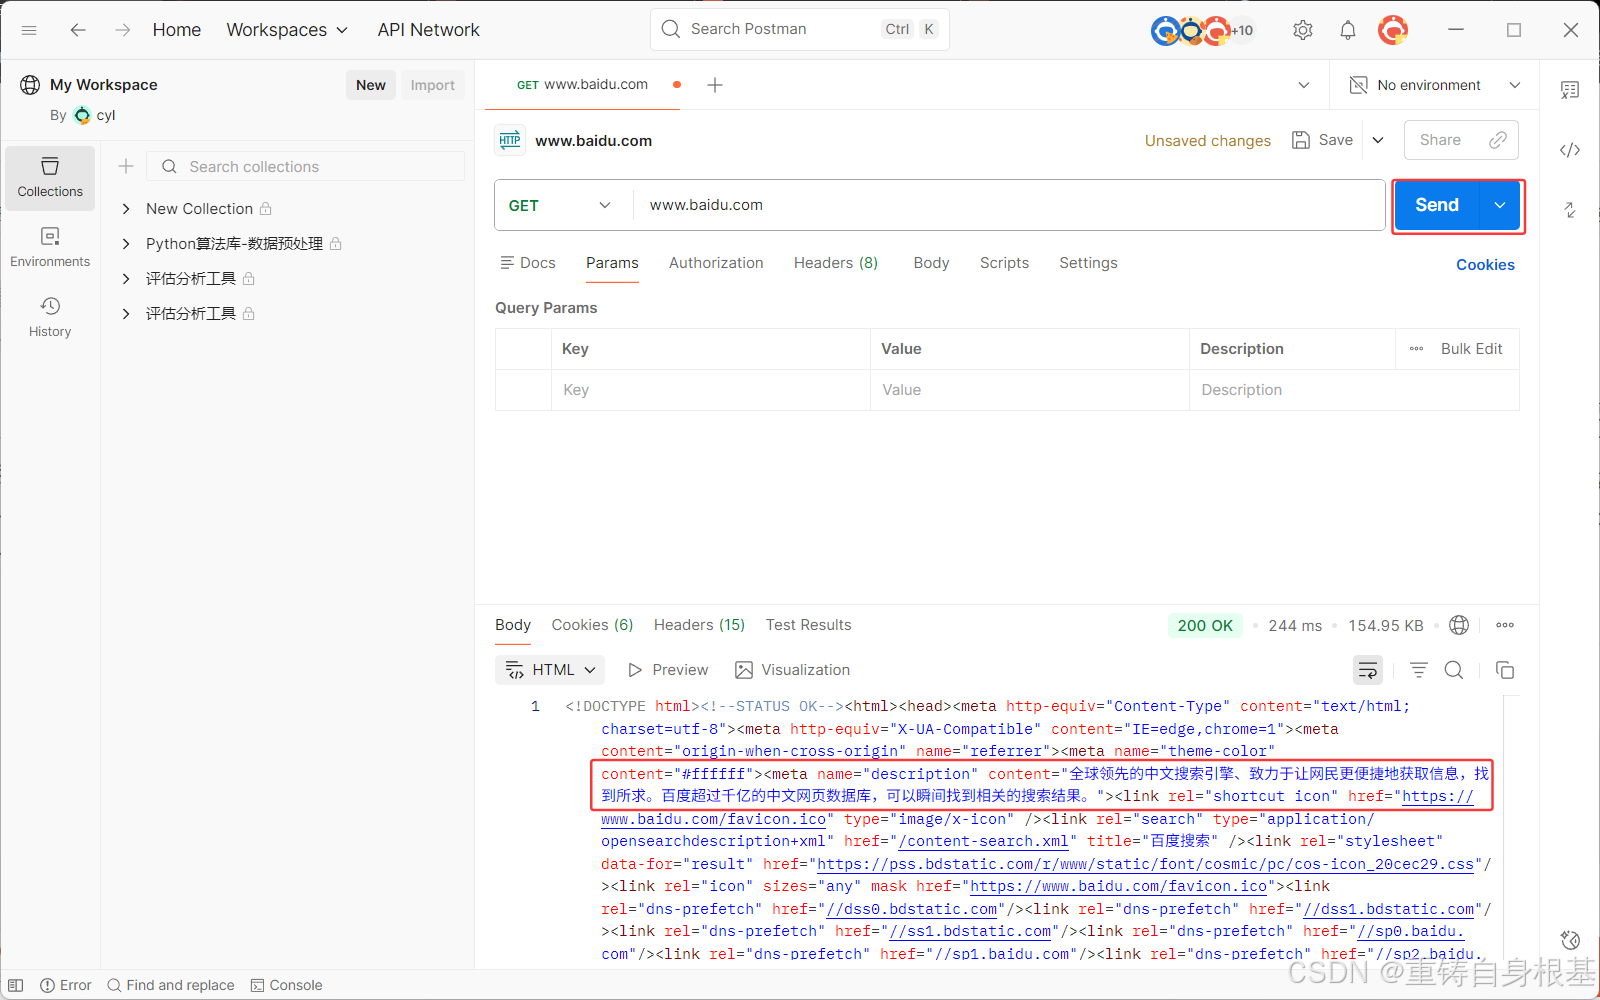Open the GET method dropdown
1600x1000 pixels.
pos(560,205)
